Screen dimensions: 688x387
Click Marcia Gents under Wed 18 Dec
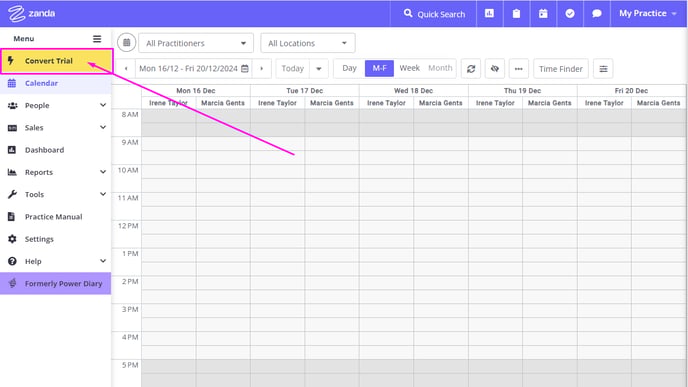[441, 103]
